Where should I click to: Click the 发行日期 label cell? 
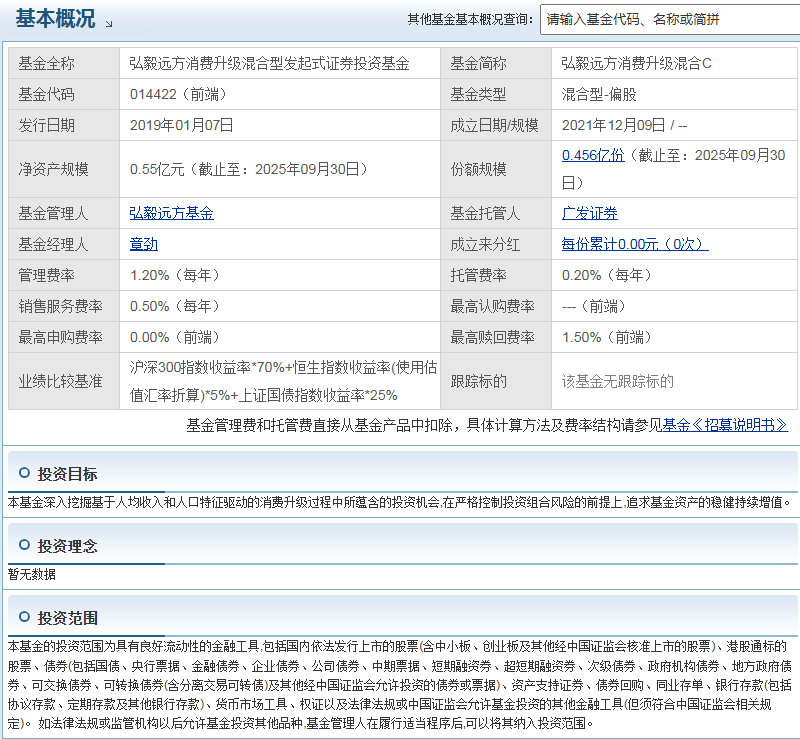(64, 125)
